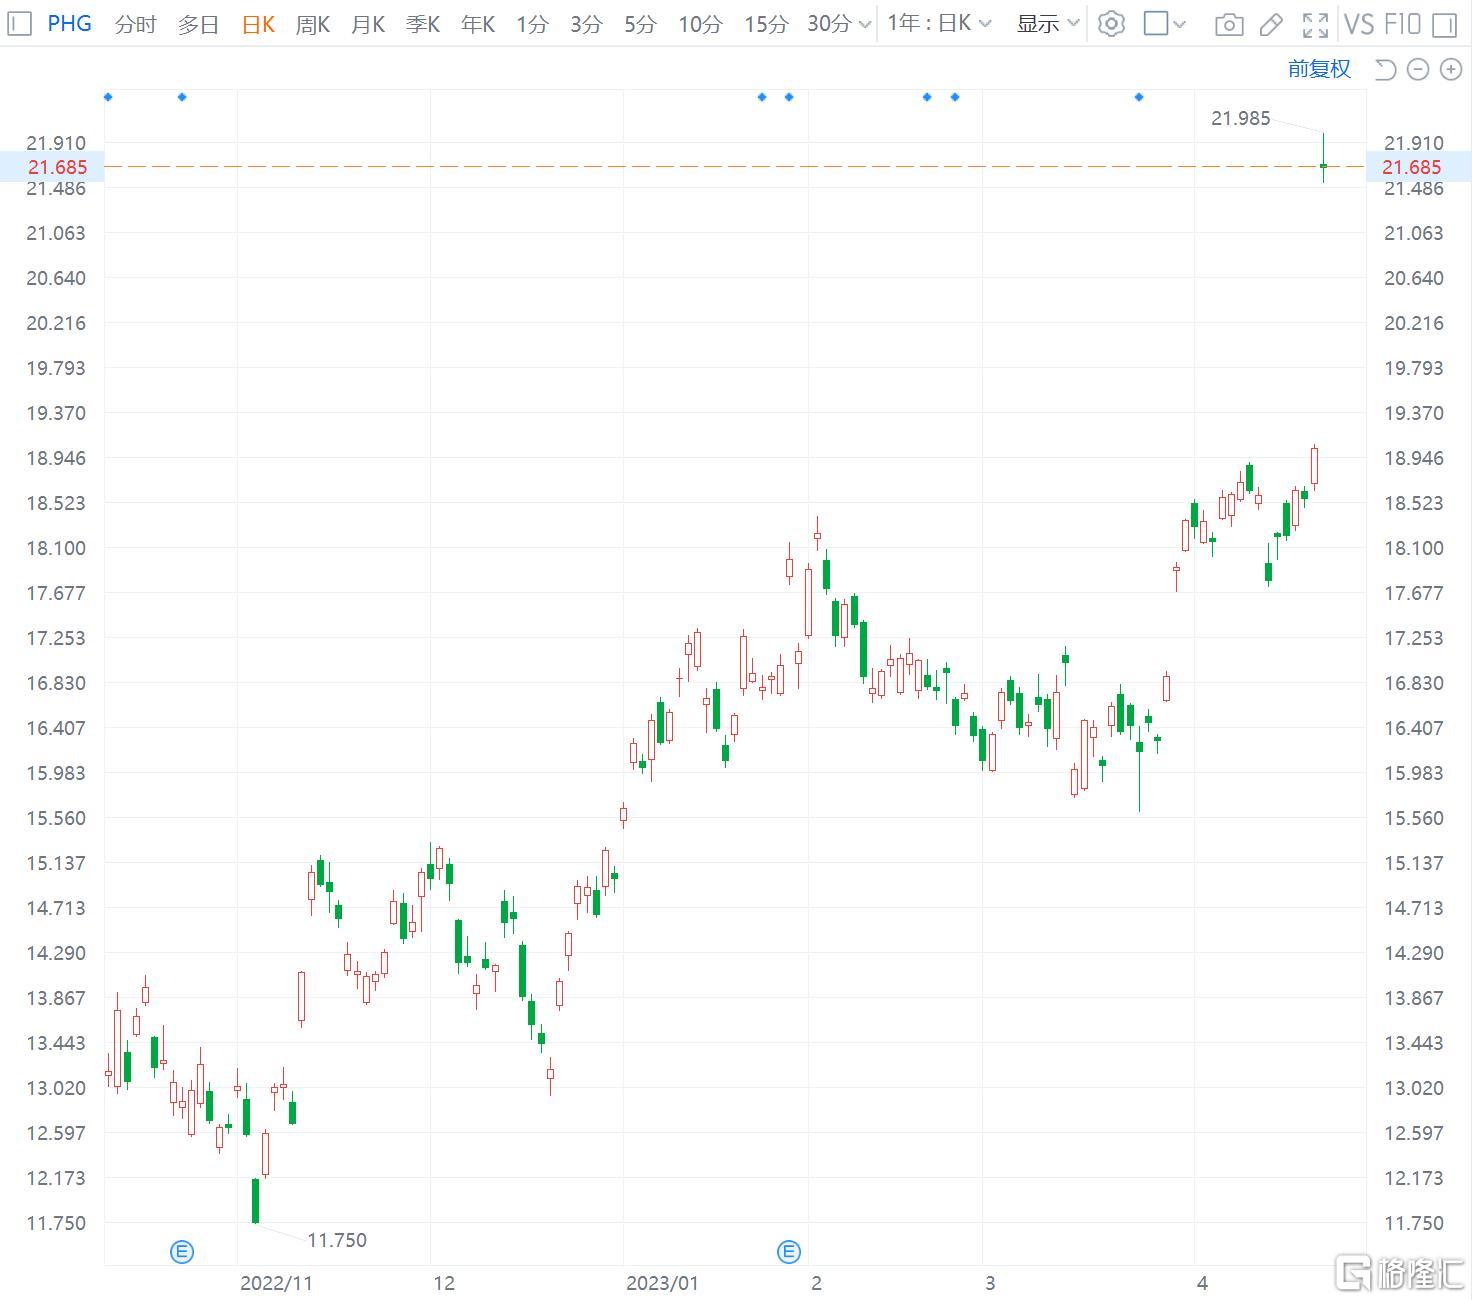Select the 周K weekly candlestick tab
The width and height of the screenshot is (1472, 1300).
[x=313, y=24]
